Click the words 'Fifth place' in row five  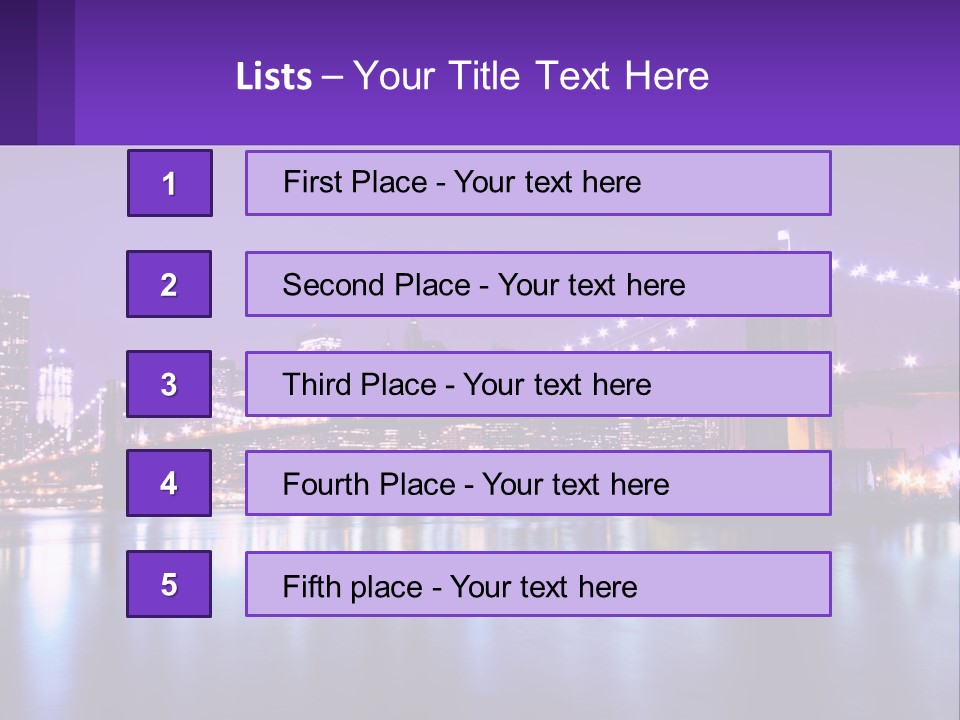coord(353,586)
